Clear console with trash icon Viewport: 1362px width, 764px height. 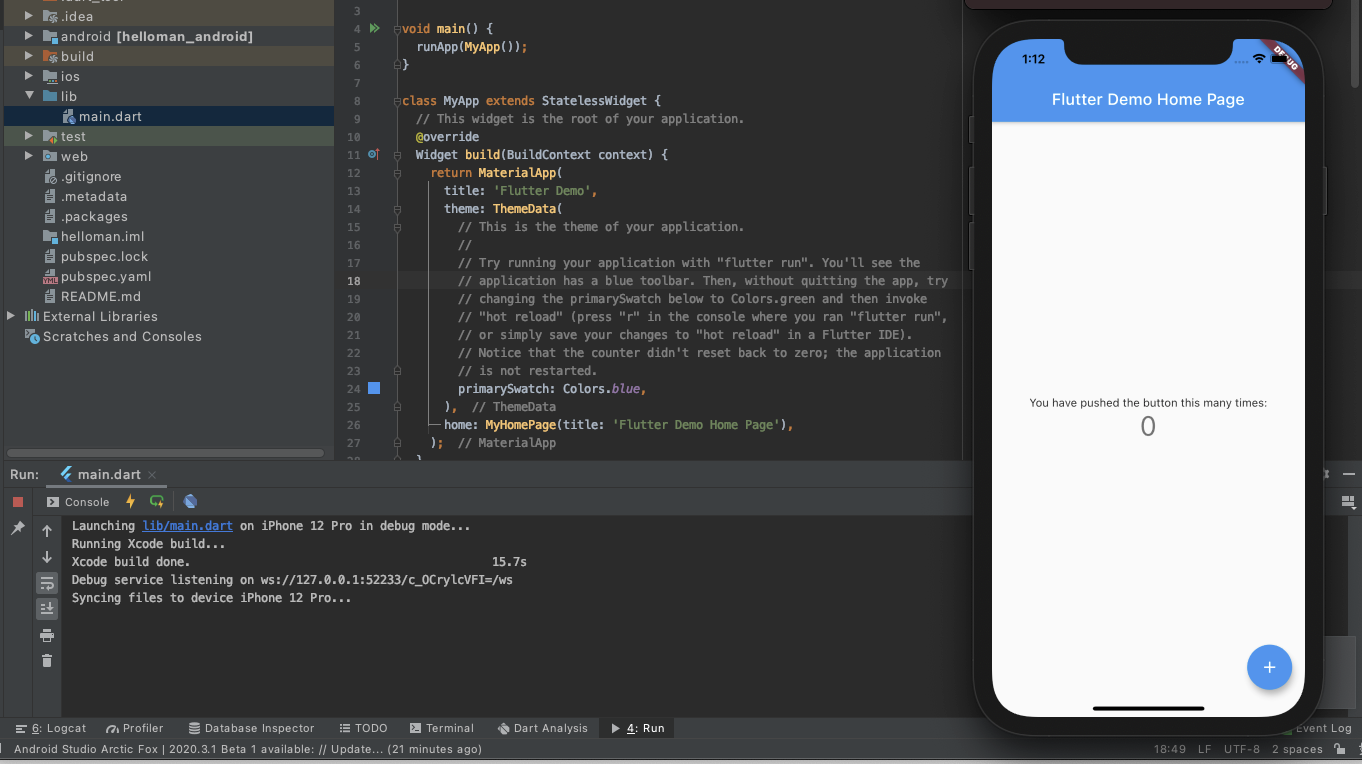pyautogui.click(x=47, y=661)
